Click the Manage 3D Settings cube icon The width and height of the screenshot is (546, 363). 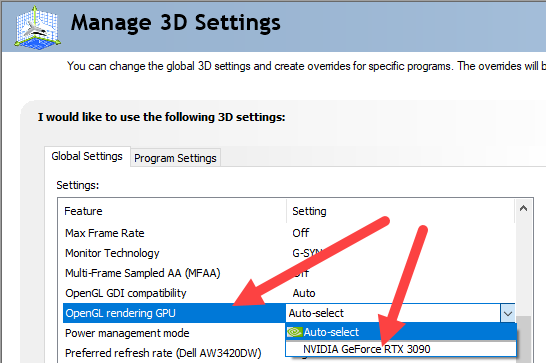(37, 28)
